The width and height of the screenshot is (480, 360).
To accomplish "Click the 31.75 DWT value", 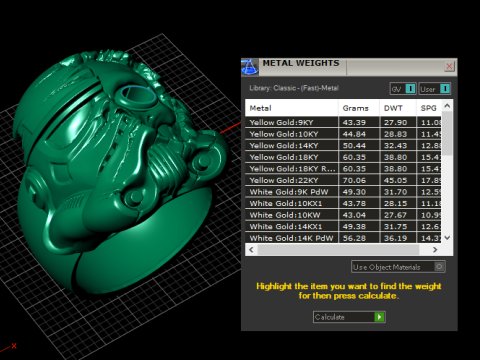I will pyautogui.click(x=395, y=227).
